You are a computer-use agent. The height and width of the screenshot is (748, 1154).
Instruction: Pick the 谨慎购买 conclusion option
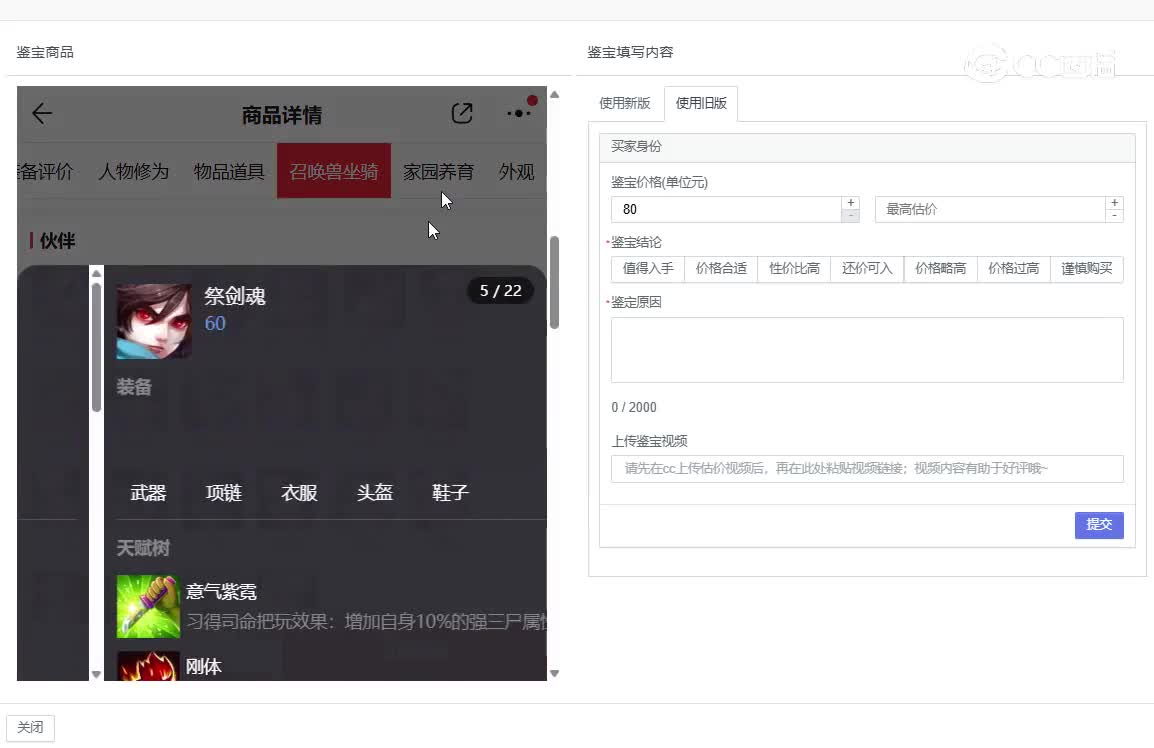click(1087, 269)
